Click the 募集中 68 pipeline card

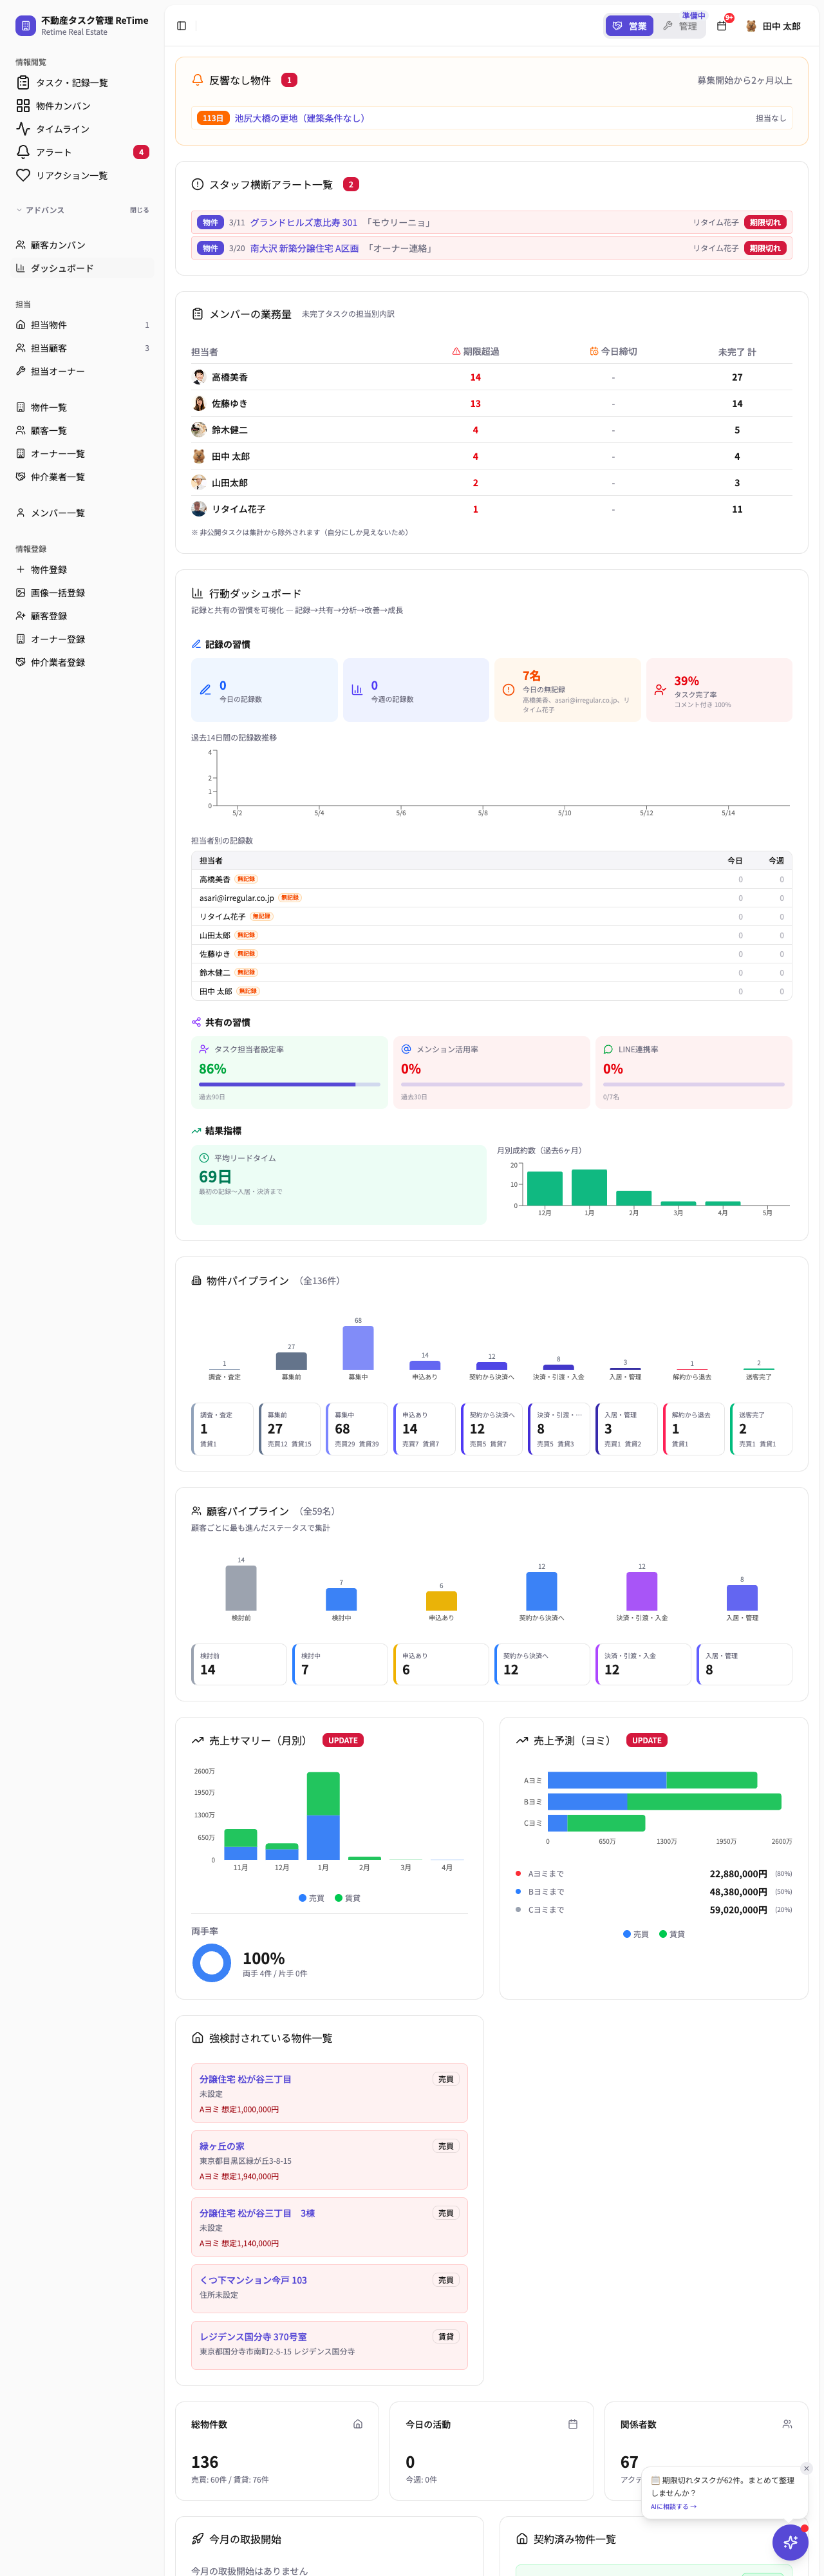coord(356,1429)
